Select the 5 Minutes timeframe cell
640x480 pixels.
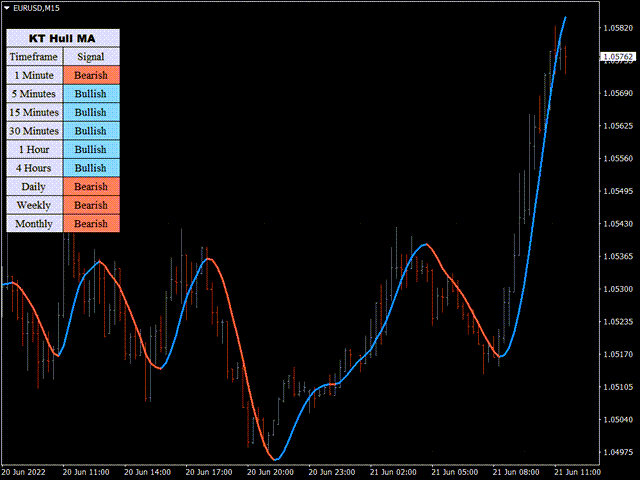coord(34,94)
